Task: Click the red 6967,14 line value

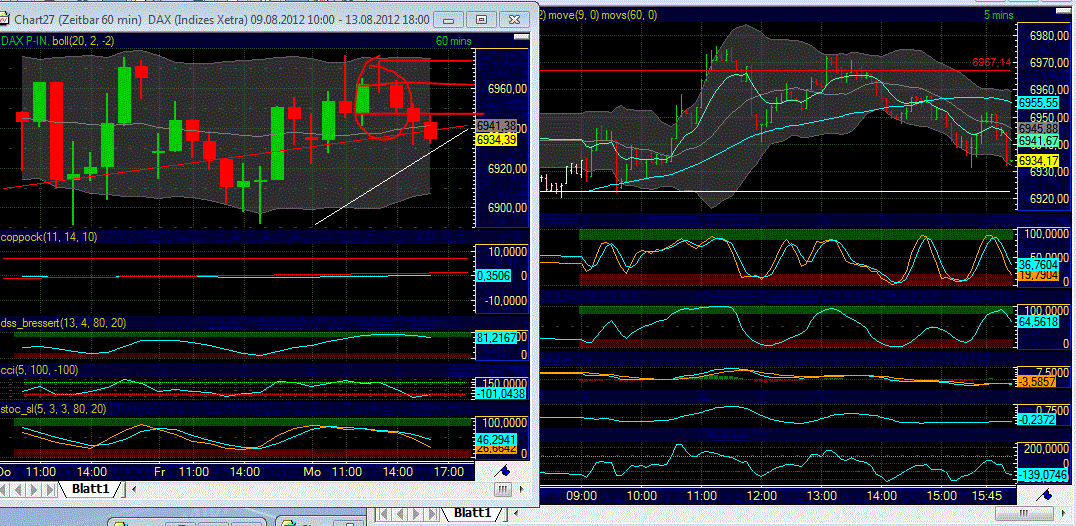Action: coord(992,62)
